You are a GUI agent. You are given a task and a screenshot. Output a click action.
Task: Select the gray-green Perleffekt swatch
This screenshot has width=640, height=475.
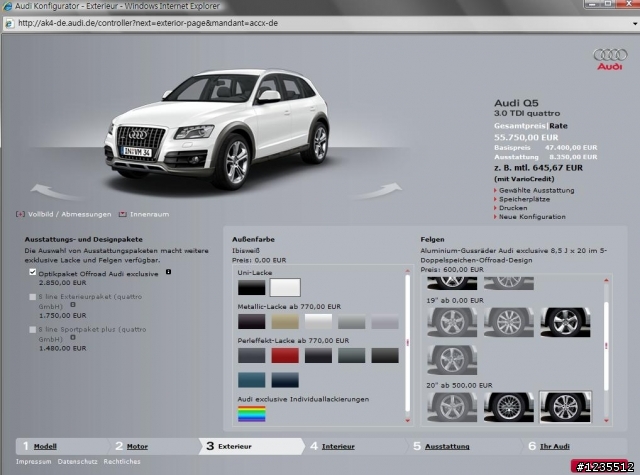(x=351, y=355)
